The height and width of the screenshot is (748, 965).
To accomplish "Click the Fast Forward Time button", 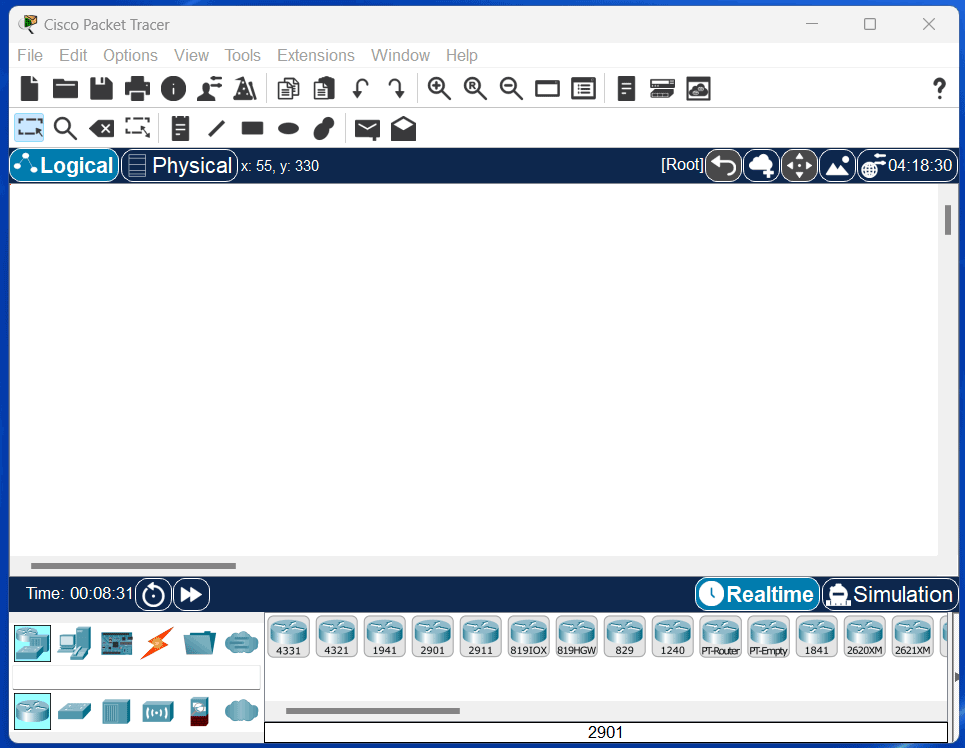I will pyautogui.click(x=191, y=595).
